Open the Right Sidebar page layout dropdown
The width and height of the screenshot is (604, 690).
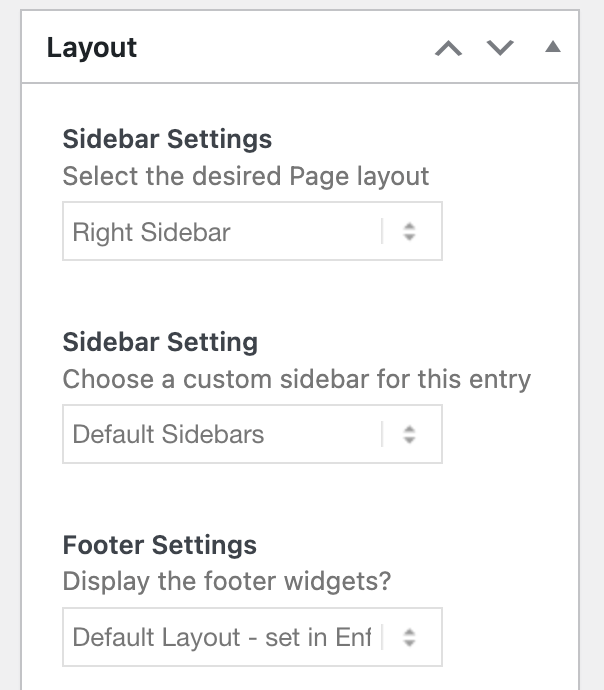point(252,232)
